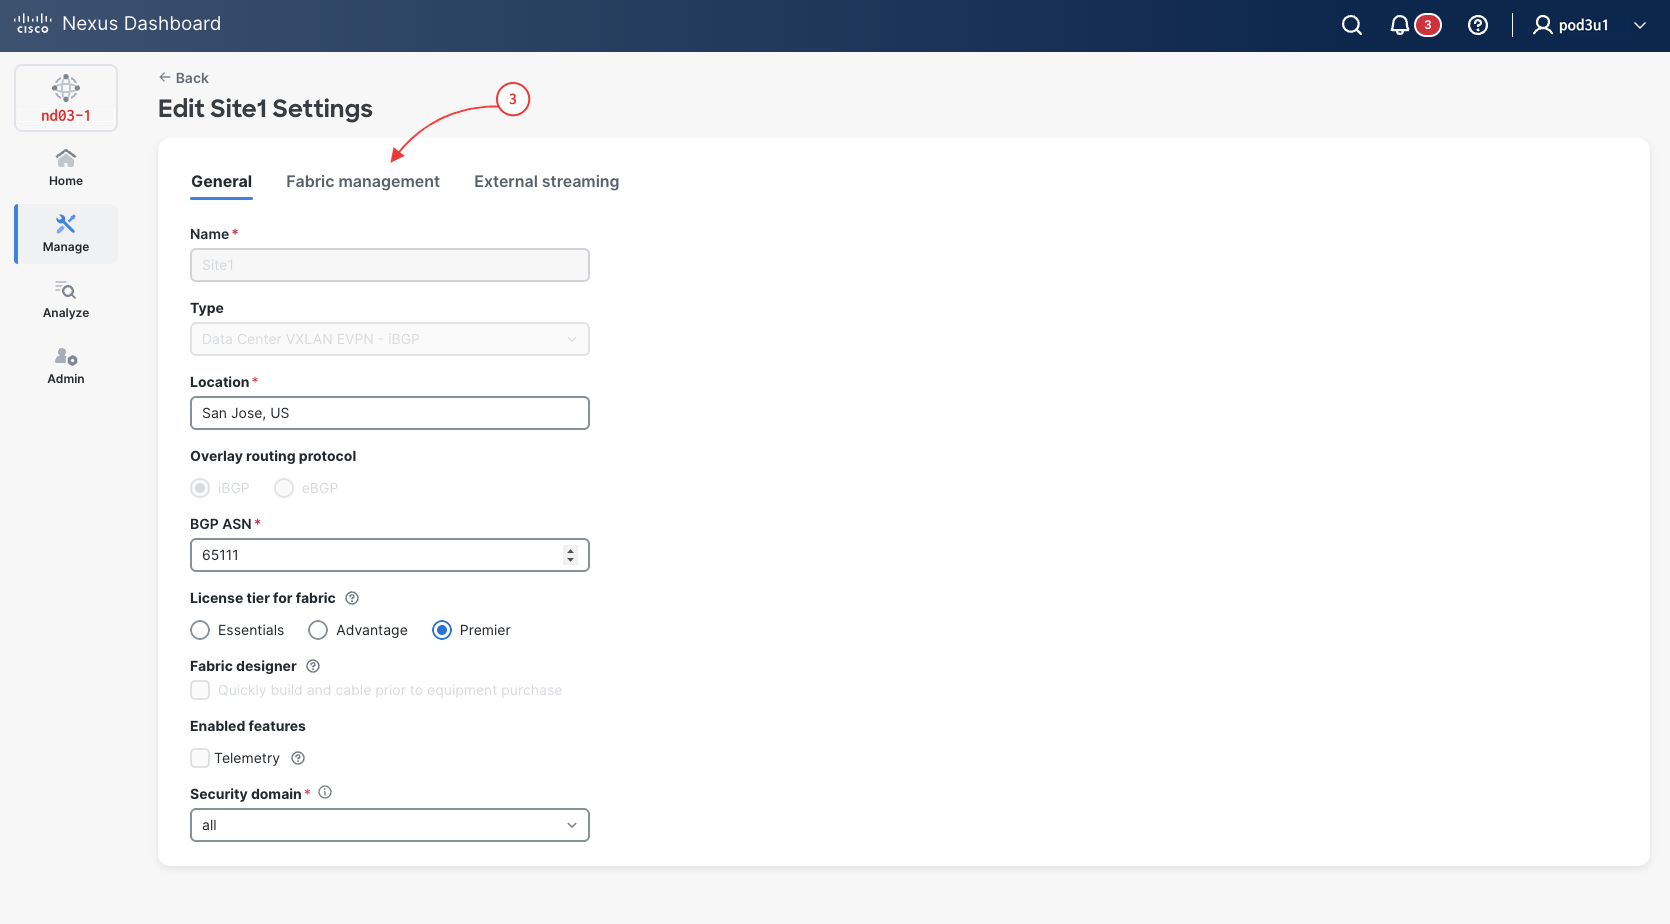Switch to Fabric management tab
This screenshot has width=1670, height=924.
(x=363, y=181)
